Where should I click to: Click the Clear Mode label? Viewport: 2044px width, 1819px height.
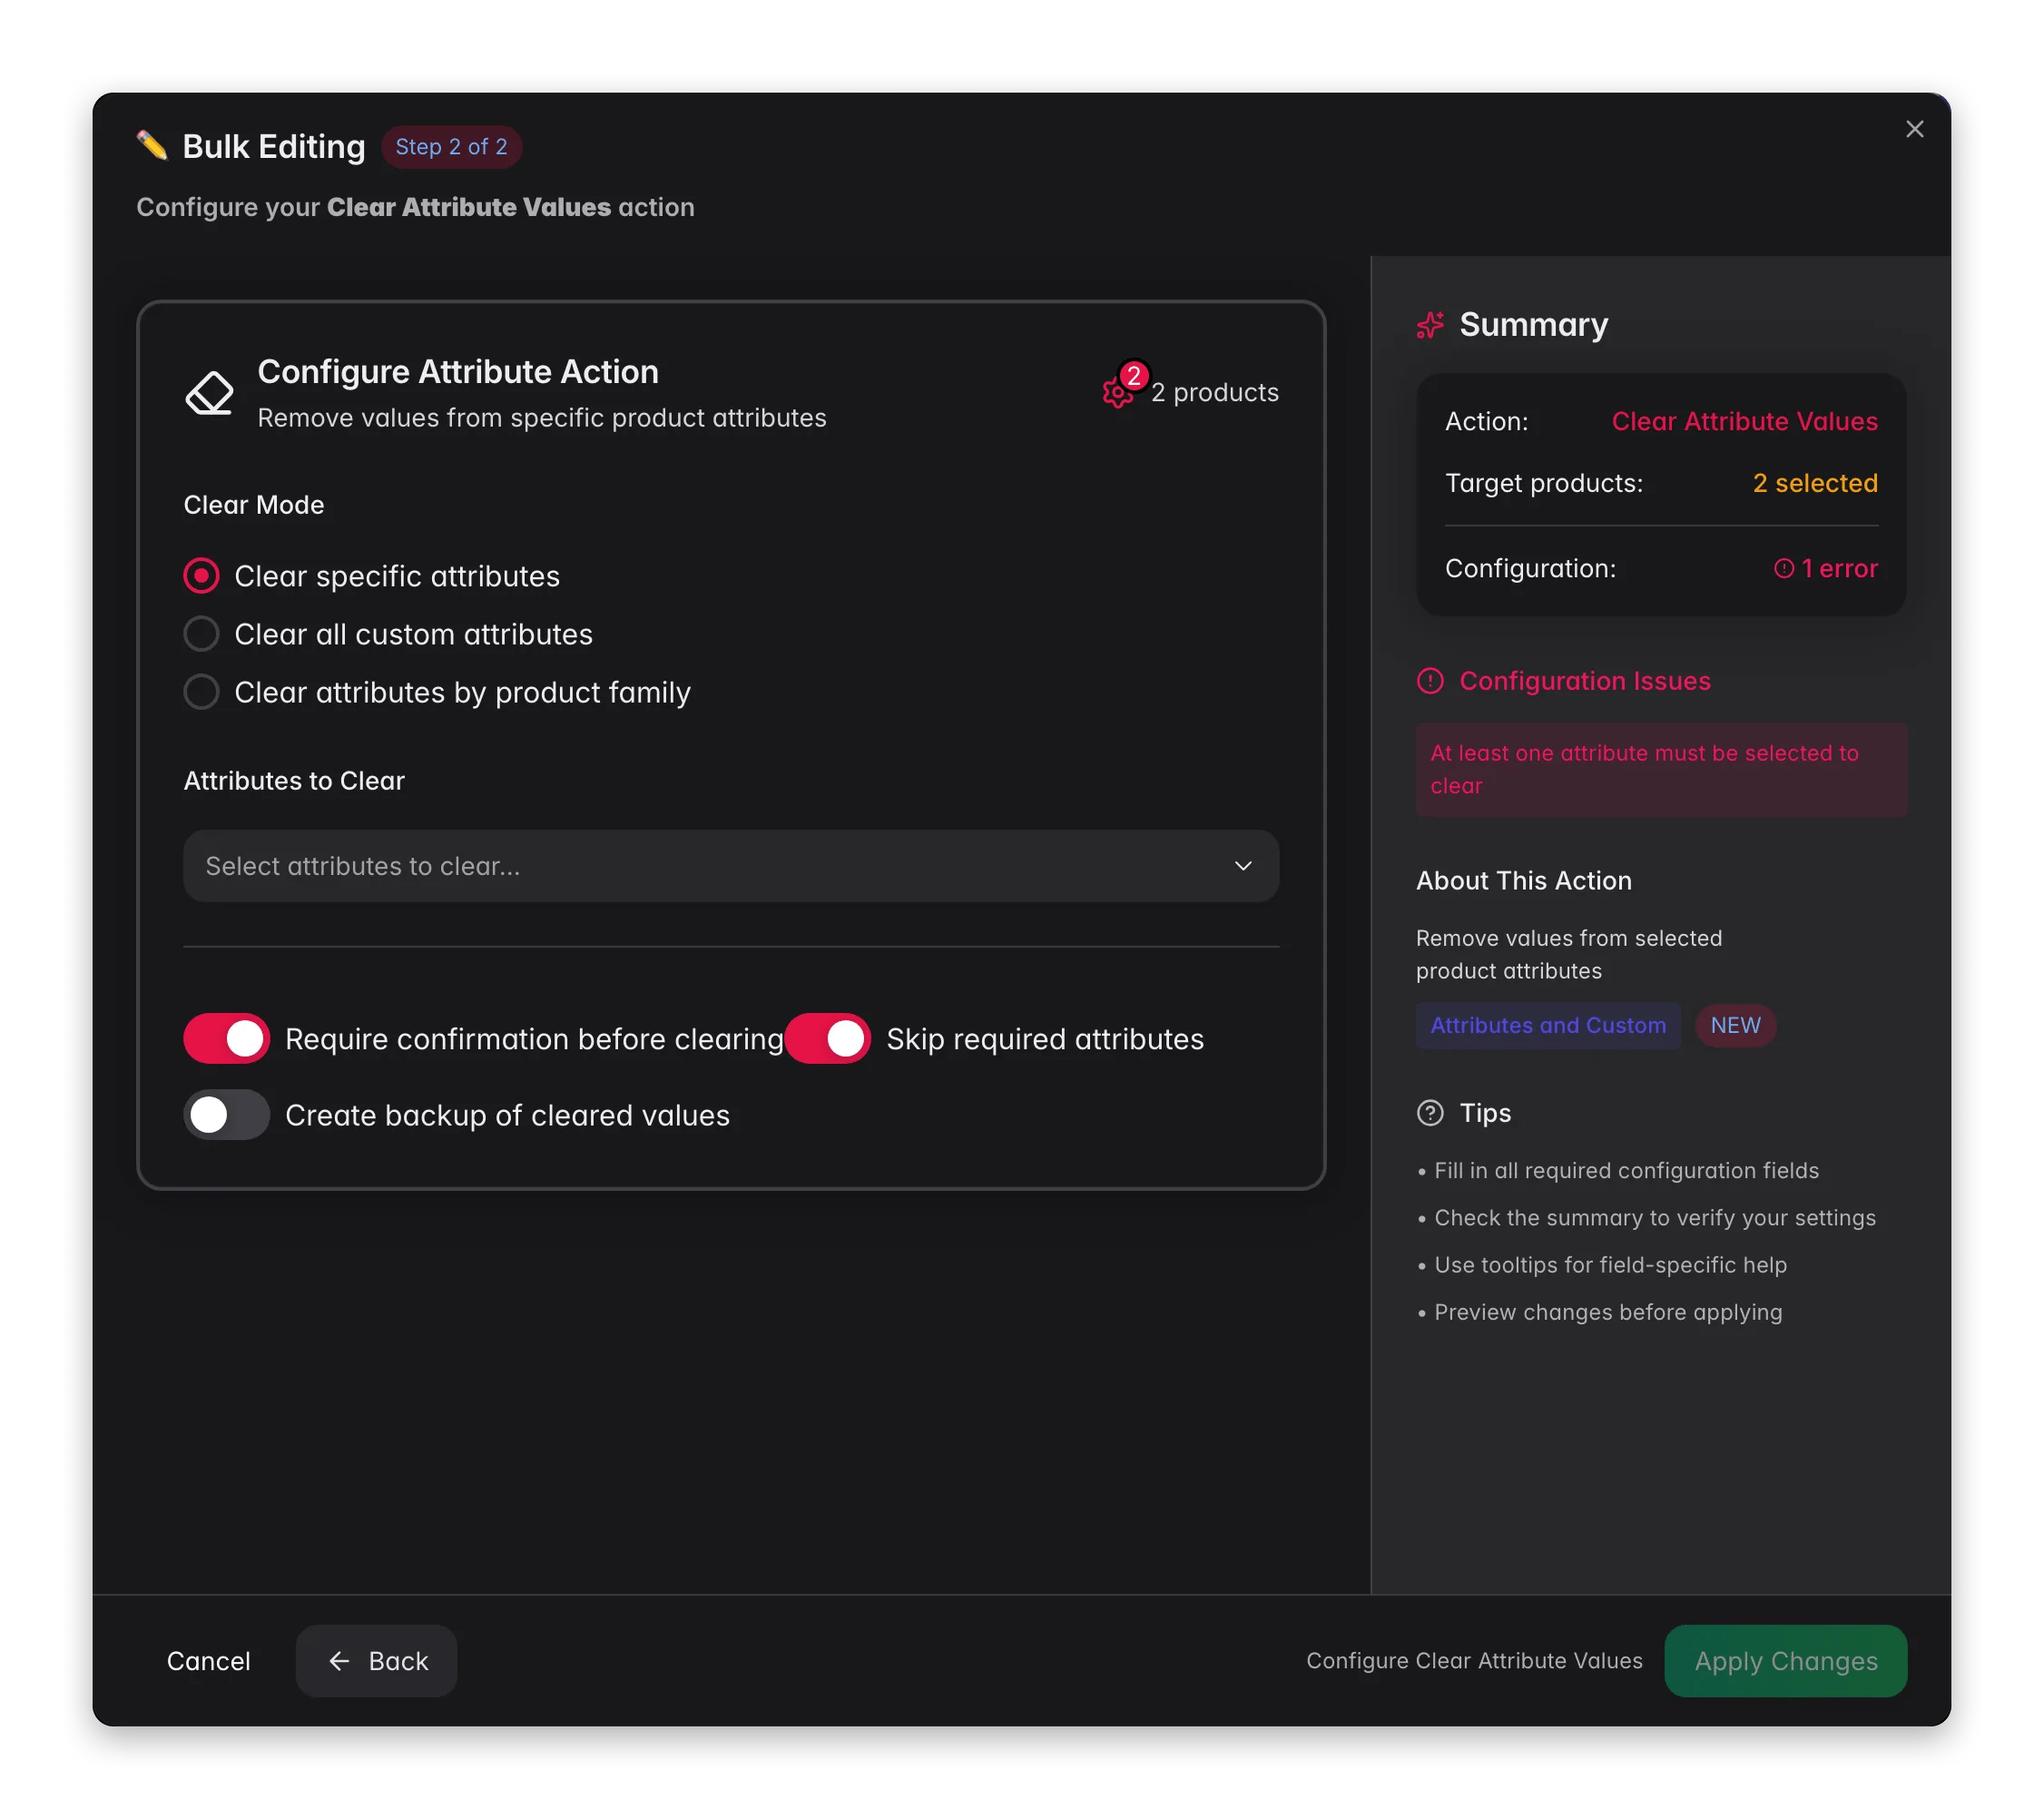pos(254,505)
